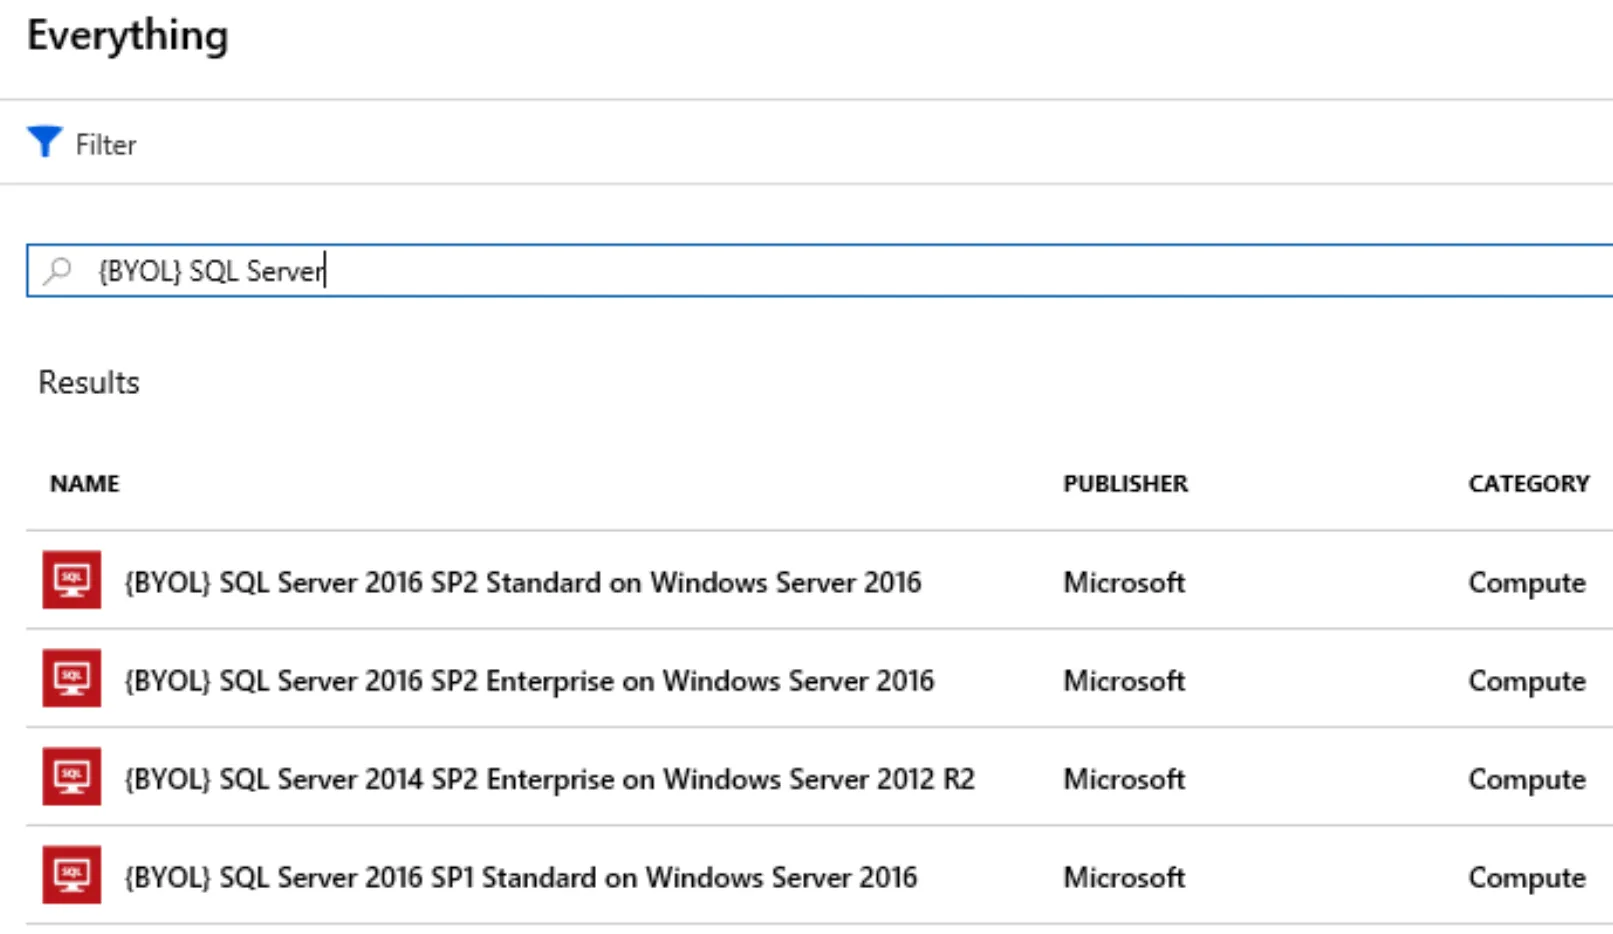Open the Filter text button
Image resolution: width=1613 pixels, height=934 pixels.
pyautogui.click(x=106, y=145)
